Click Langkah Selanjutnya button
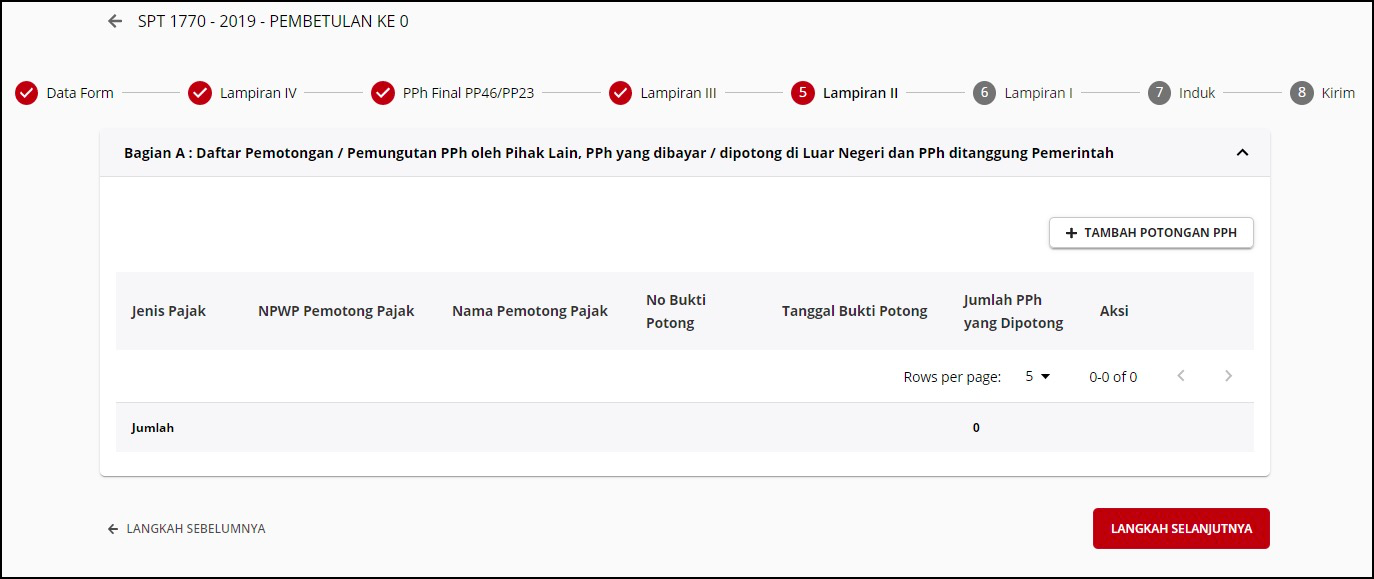 pyautogui.click(x=1181, y=528)
